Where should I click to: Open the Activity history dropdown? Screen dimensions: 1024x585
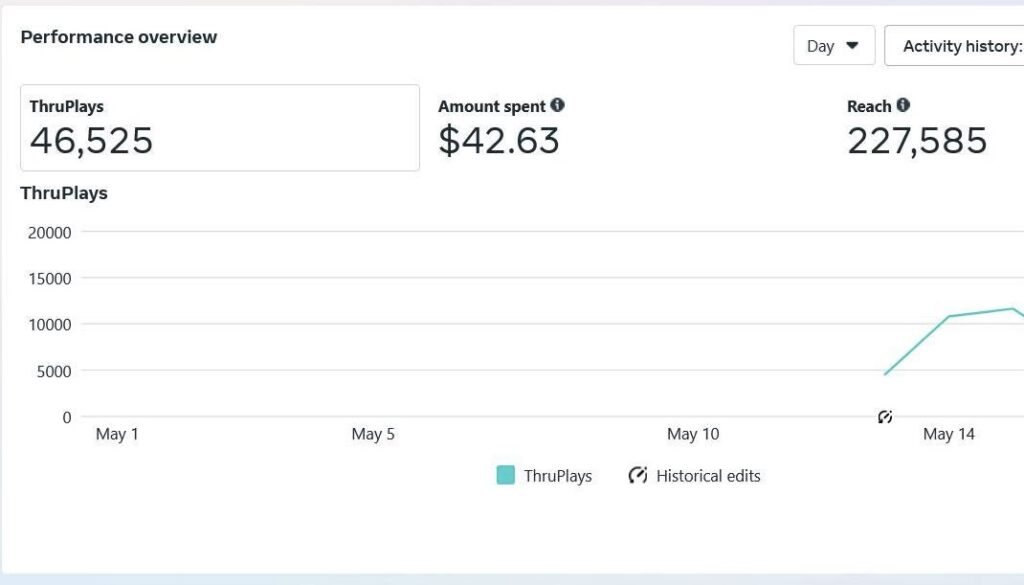pyautogui.click(x=954, y=46)
